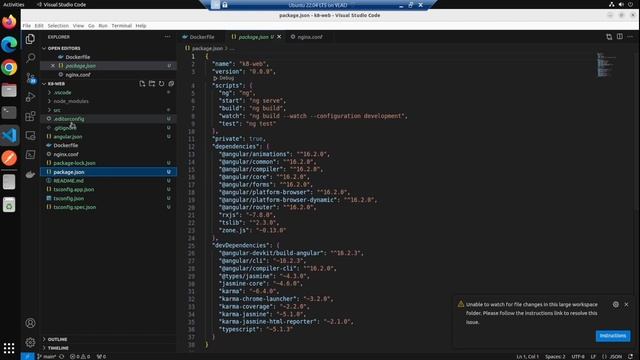This screenshot has height=360, width=640.
Task: Change encoding via UTF-8 status item
Action: tap(578, 356)
